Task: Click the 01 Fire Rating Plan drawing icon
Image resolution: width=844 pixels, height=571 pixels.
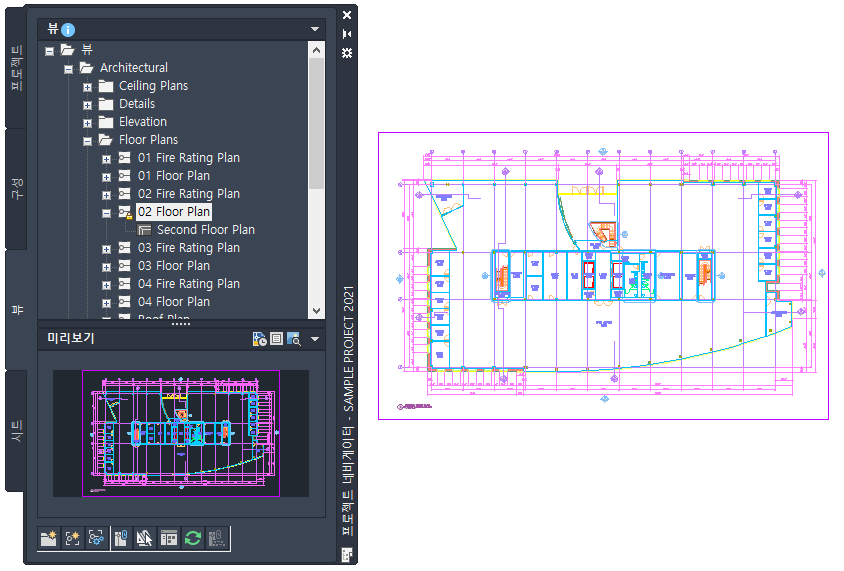Action: 125,158
